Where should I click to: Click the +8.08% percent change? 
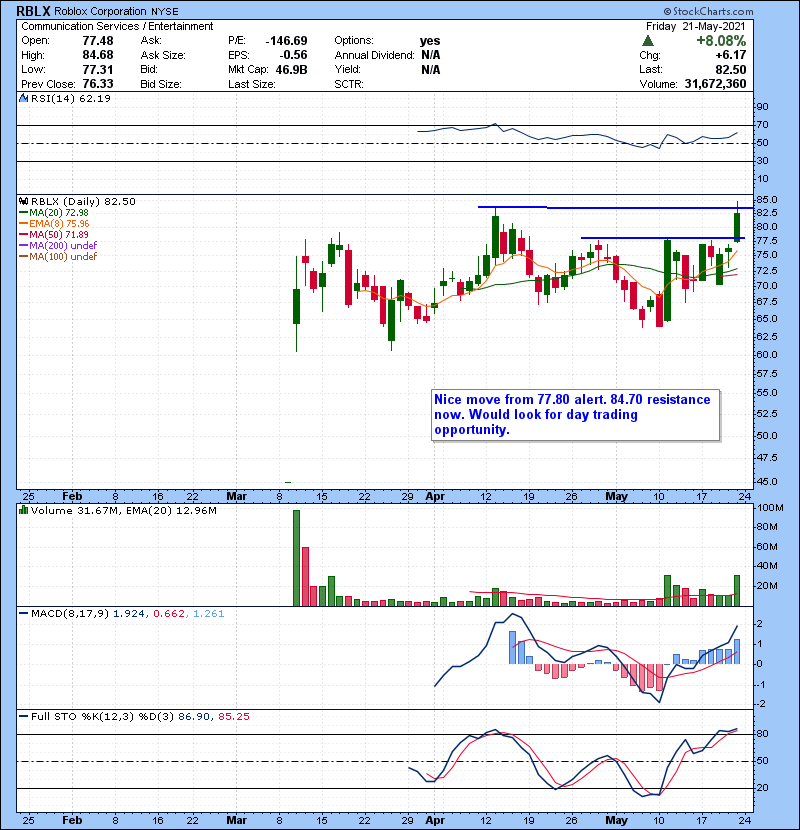point(721,41)
